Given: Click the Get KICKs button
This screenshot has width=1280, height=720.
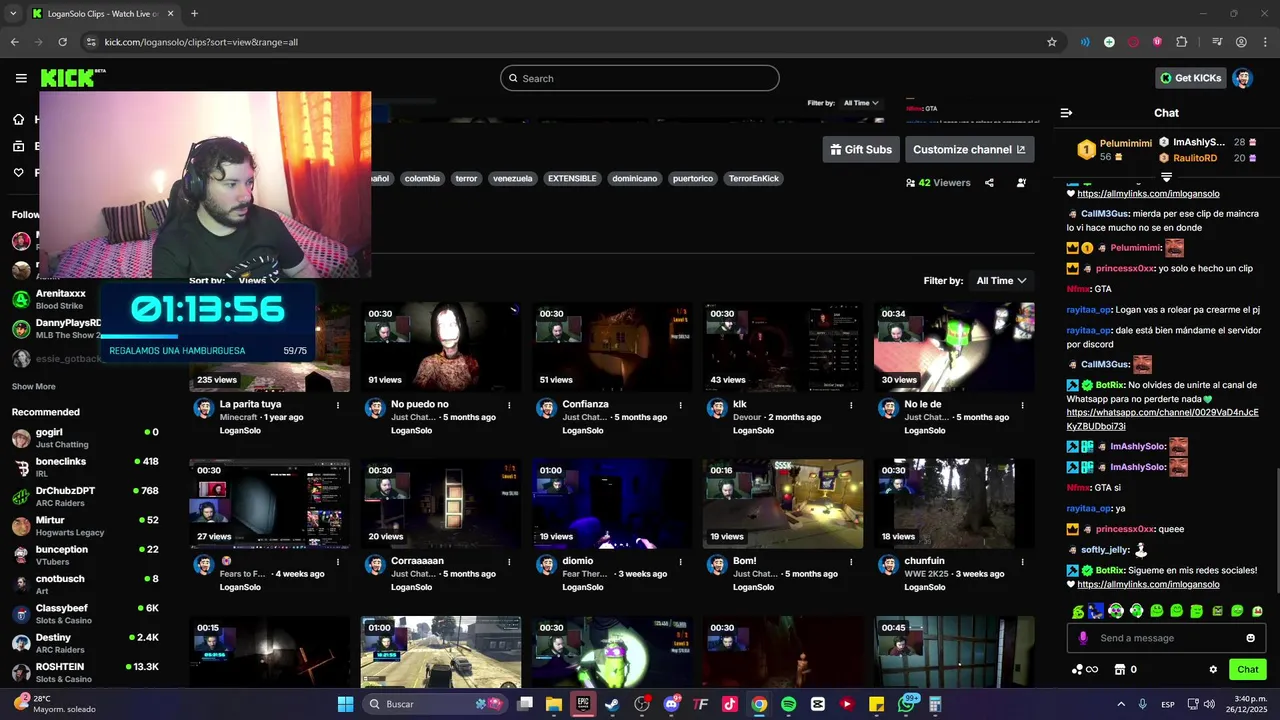Looking at the screenshot, I should pos(1190,78).
